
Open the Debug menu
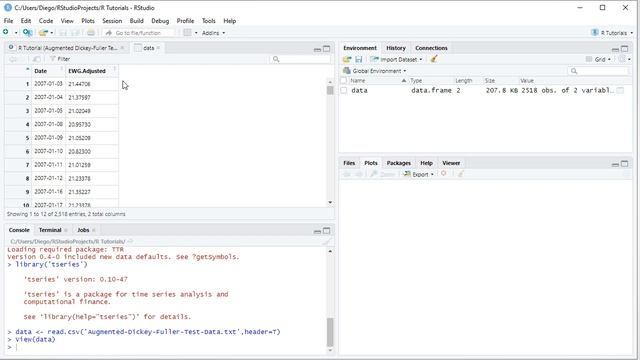[160, 21]
